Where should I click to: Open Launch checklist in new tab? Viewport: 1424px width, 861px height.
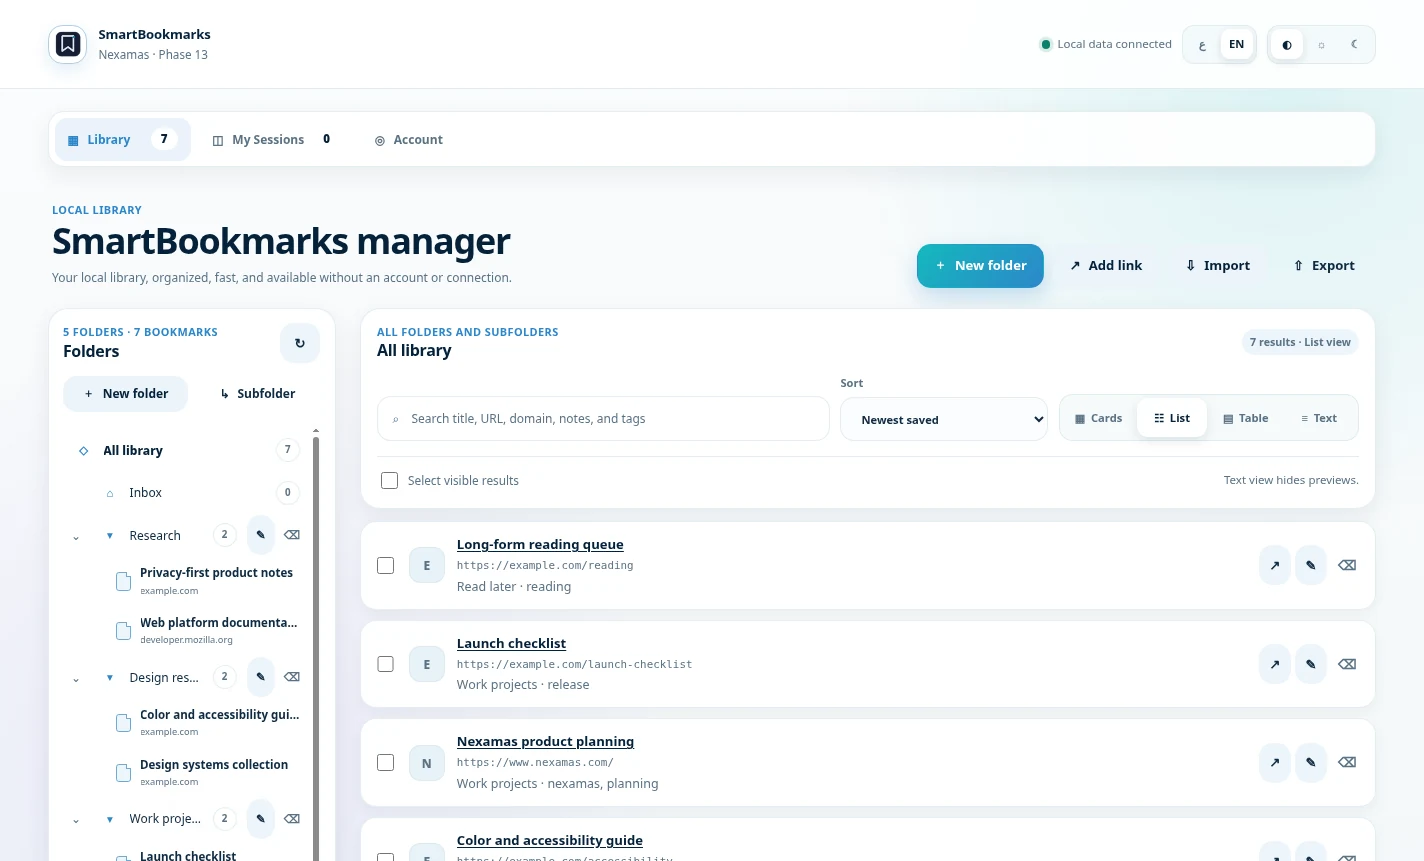tap(1275, 664)
